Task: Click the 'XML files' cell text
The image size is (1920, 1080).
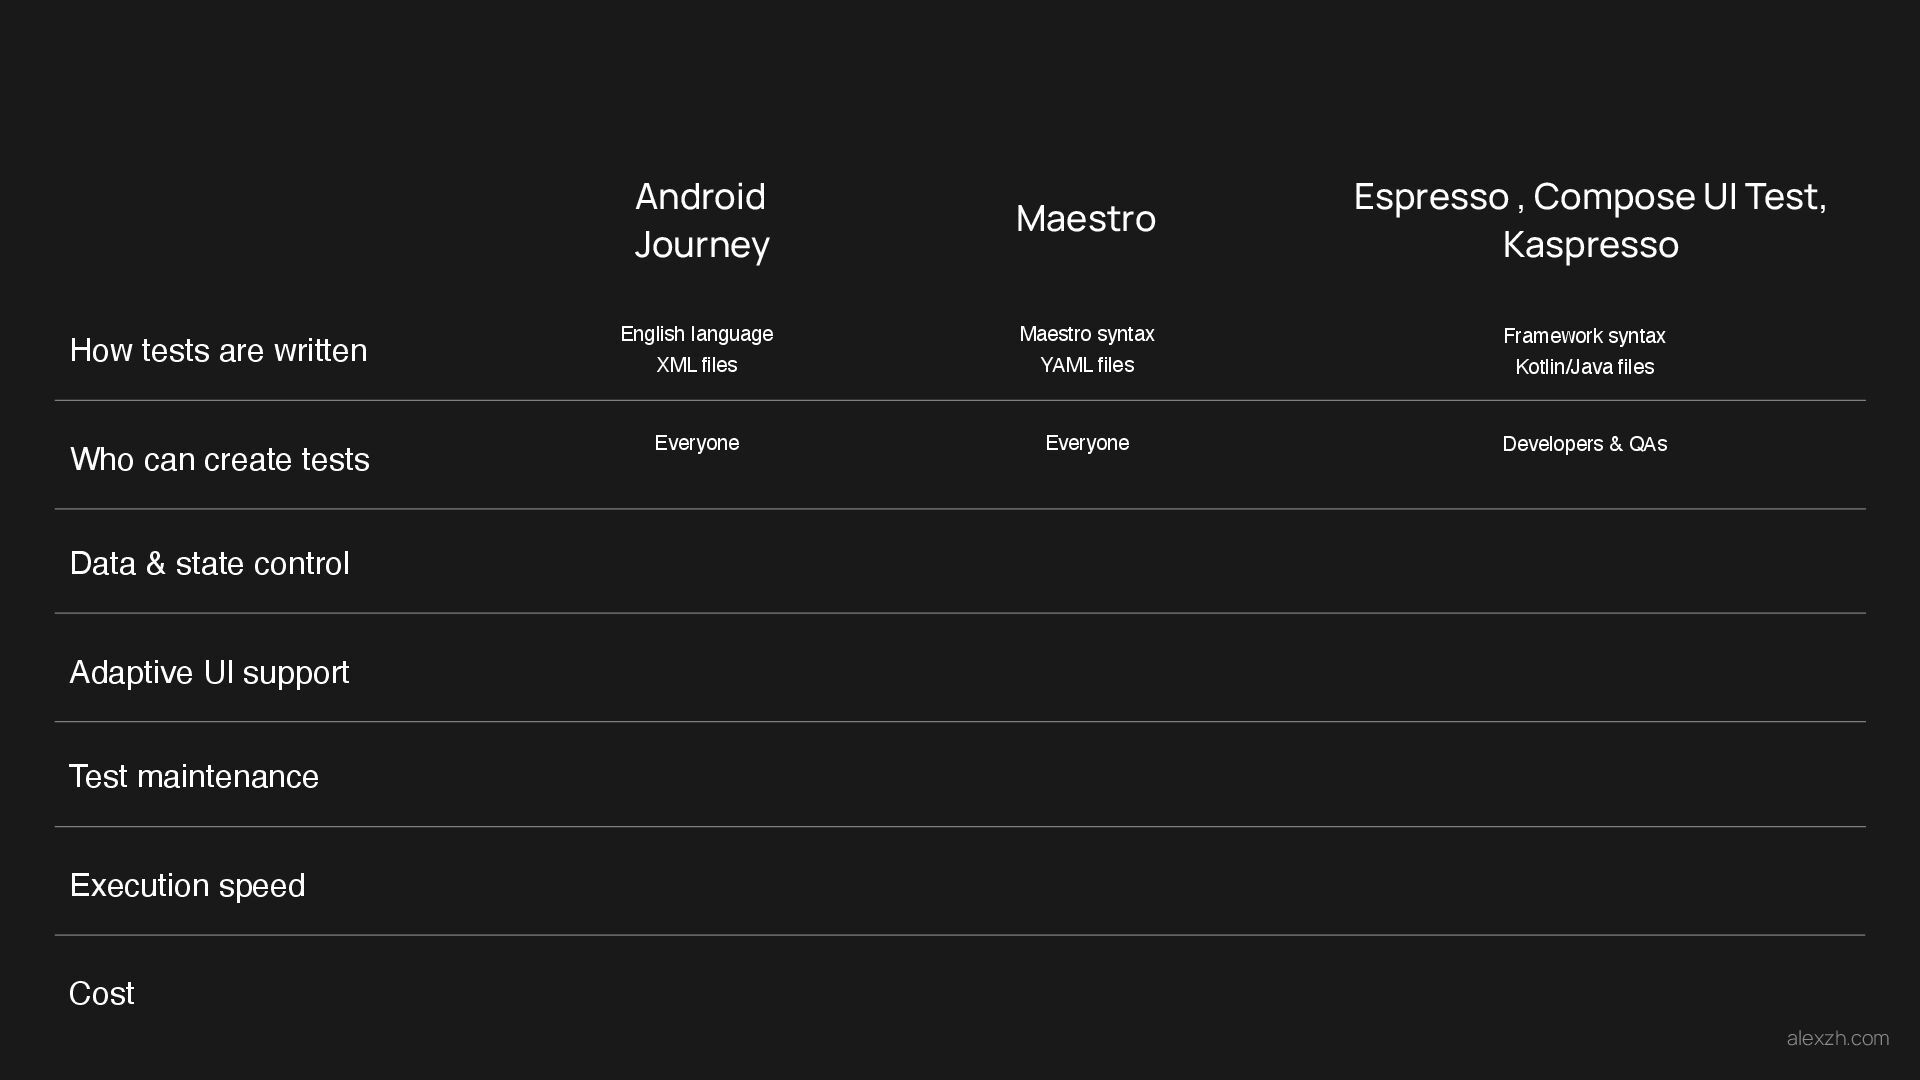Action: click(x=697, y=365)
